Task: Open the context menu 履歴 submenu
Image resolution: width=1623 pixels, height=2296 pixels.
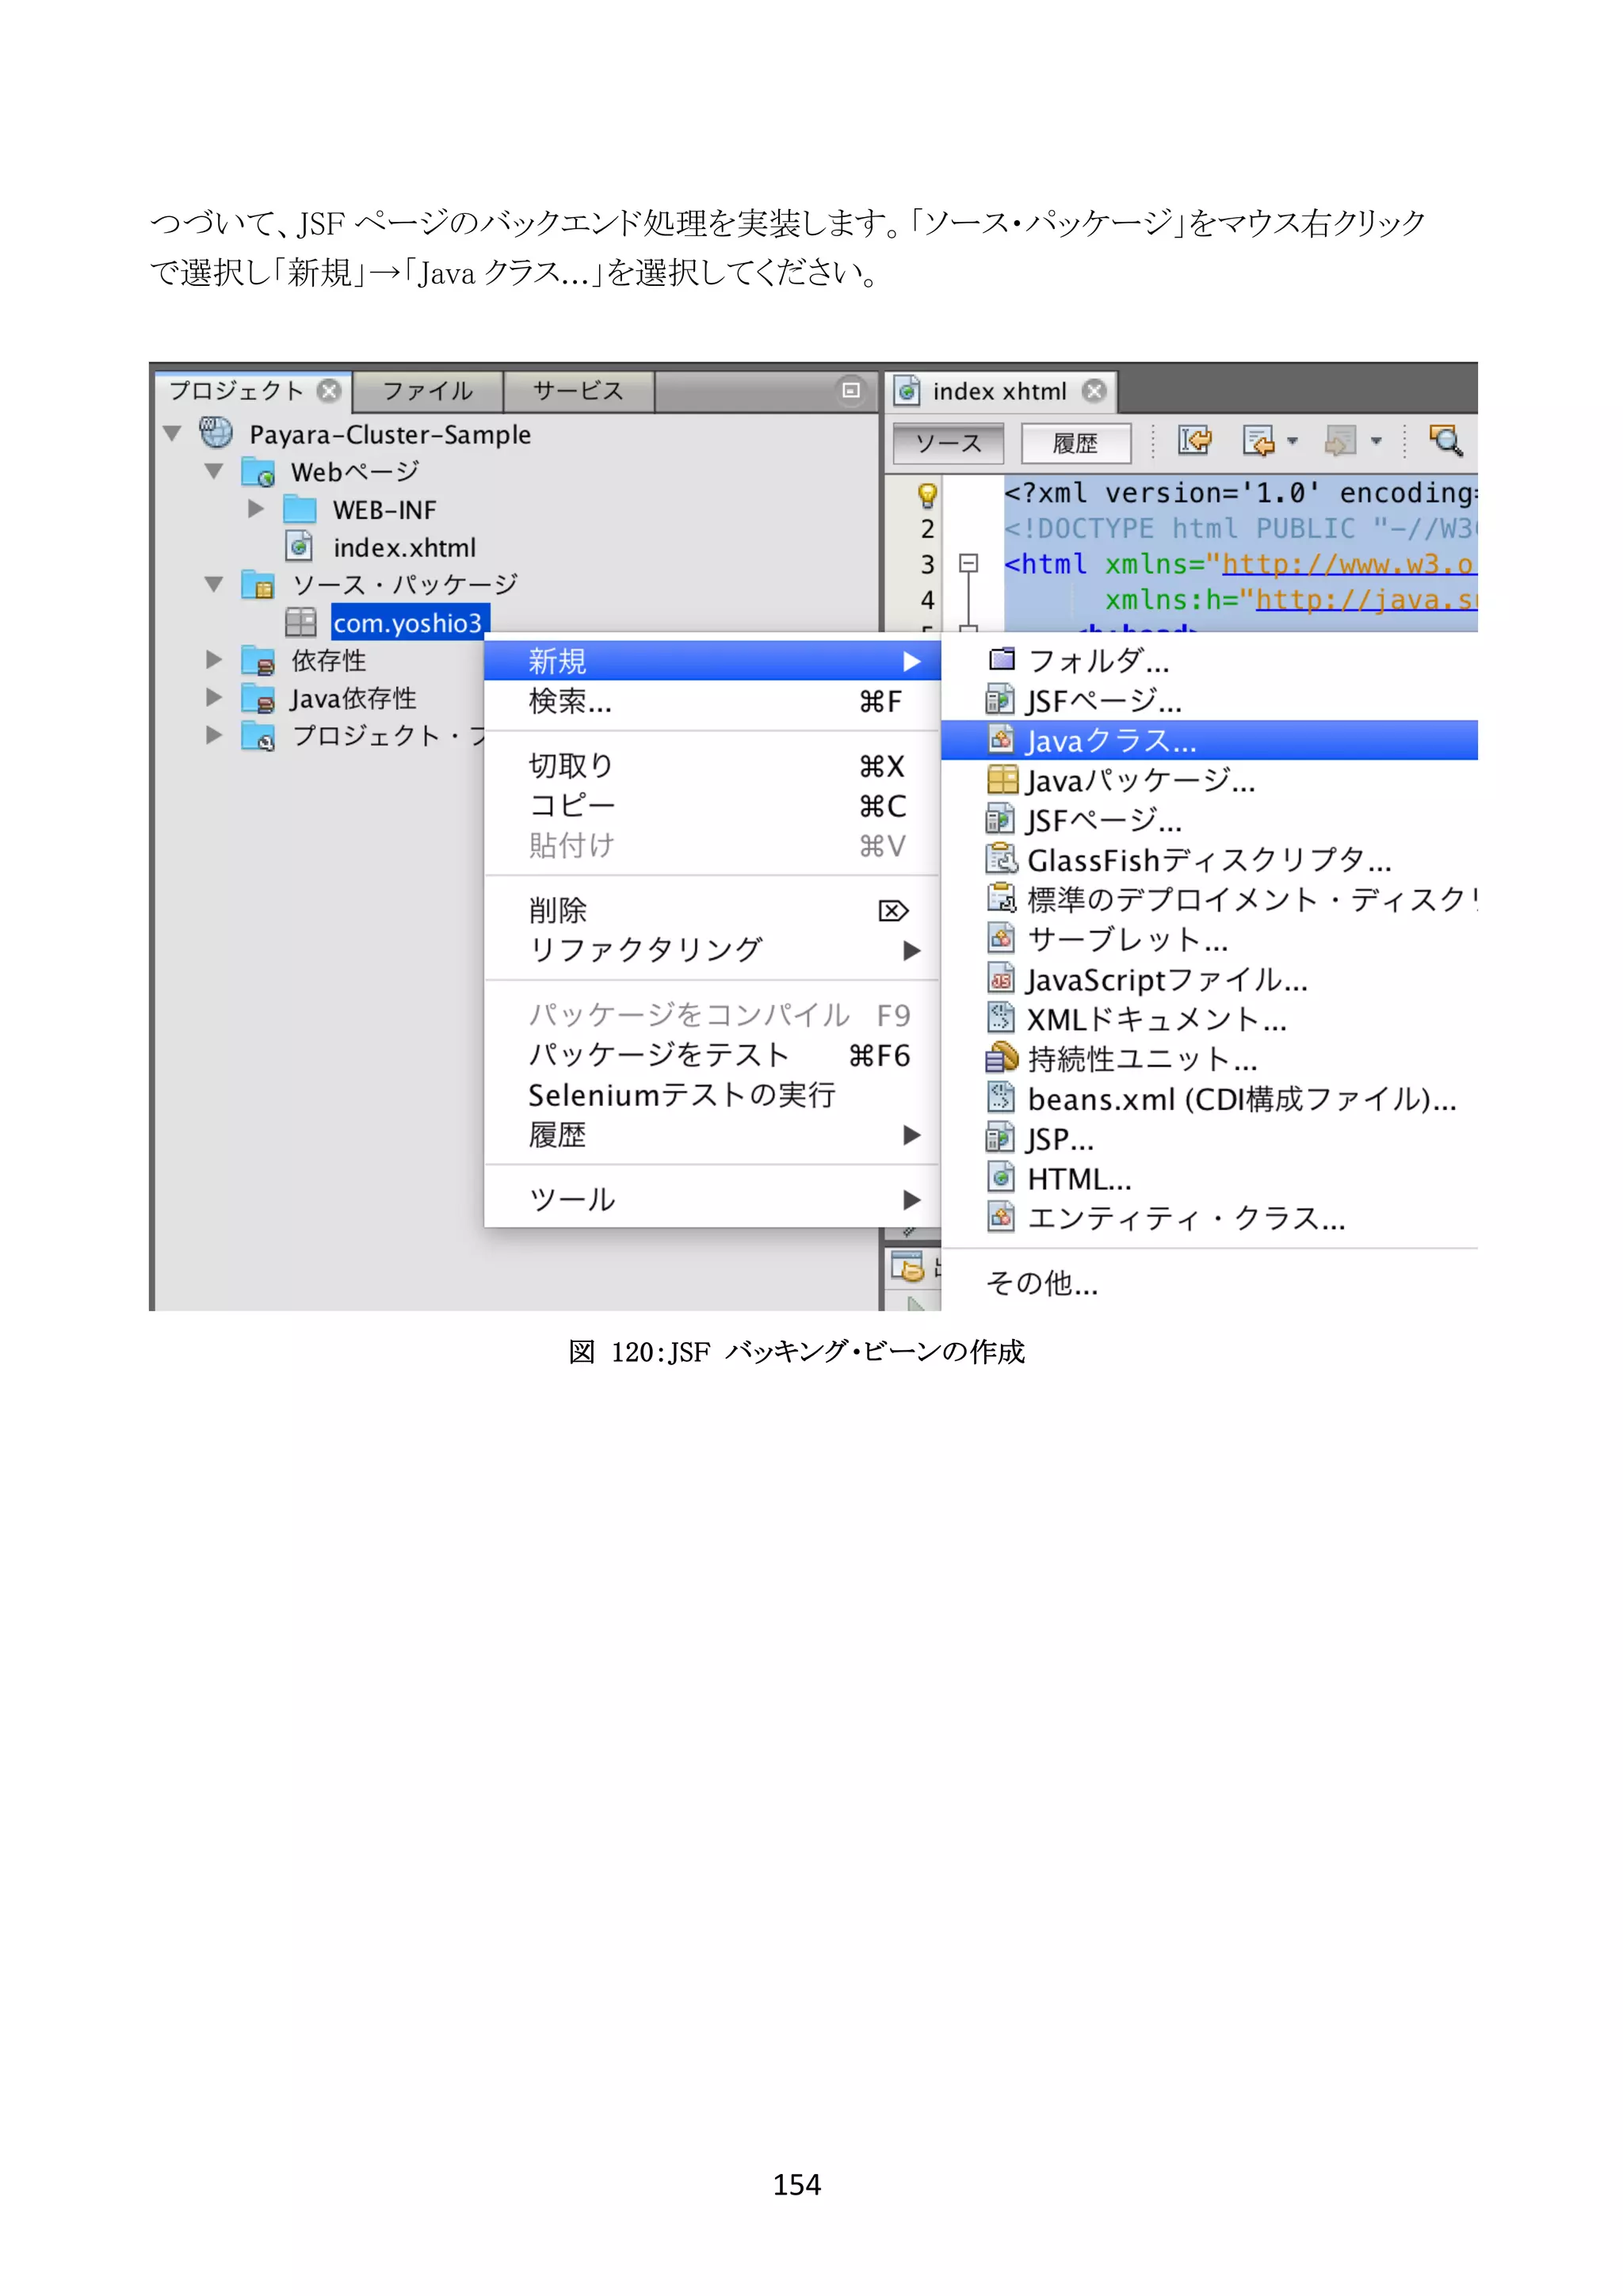Action: tap(712, 1135)
